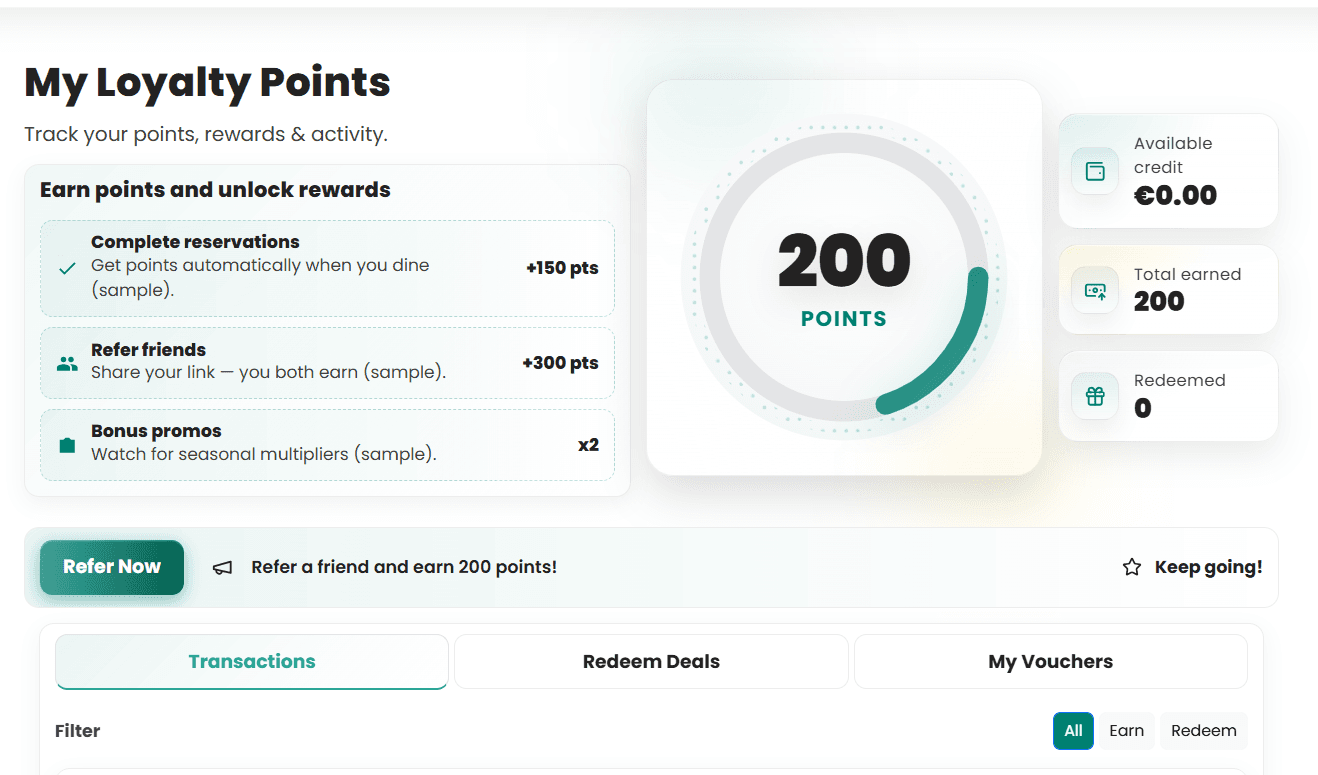Enable the Earn transactions filter
1318x775 pixels.
coord(1126,731)
